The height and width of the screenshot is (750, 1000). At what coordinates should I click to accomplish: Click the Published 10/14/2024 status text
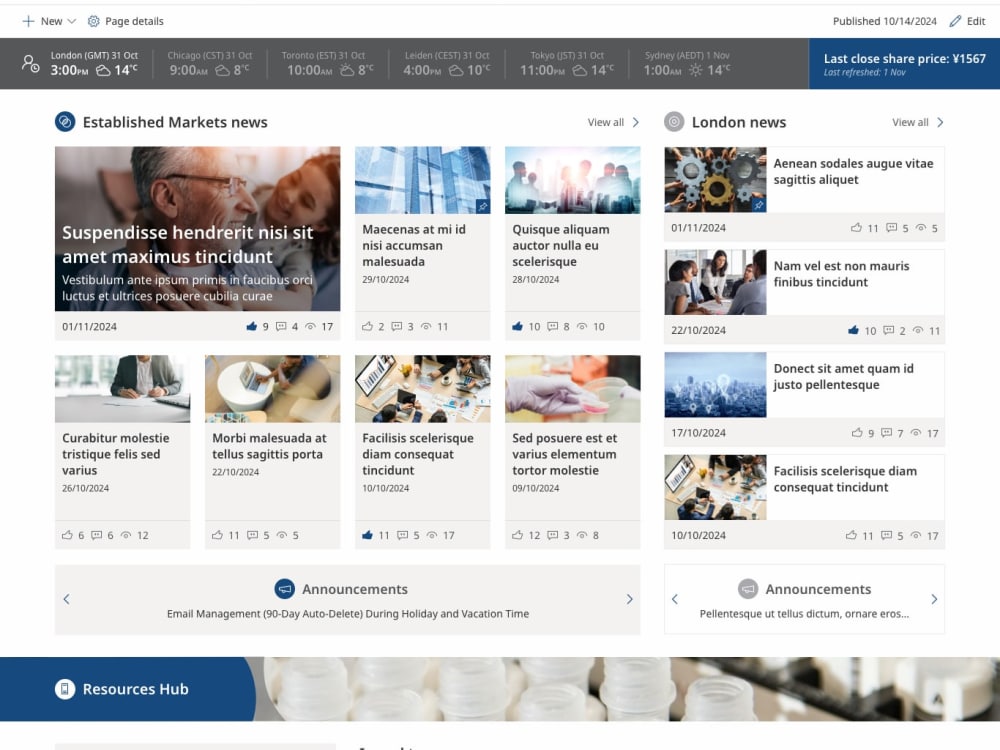884,21
